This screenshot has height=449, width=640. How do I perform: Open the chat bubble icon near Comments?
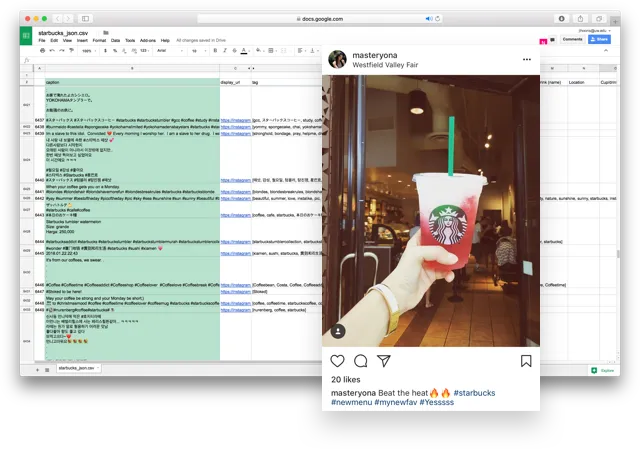click(x=552, y=40)
